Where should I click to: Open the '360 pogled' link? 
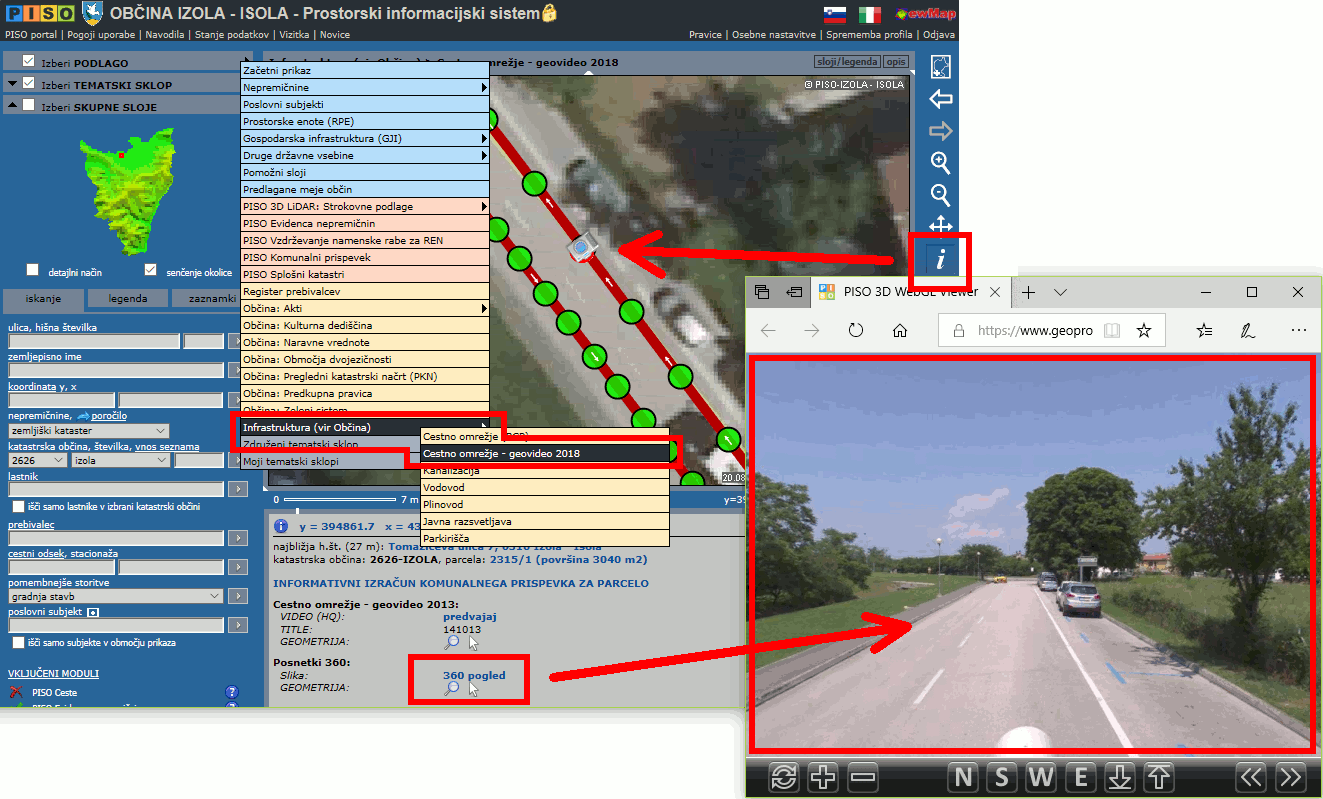coord(474,675)
